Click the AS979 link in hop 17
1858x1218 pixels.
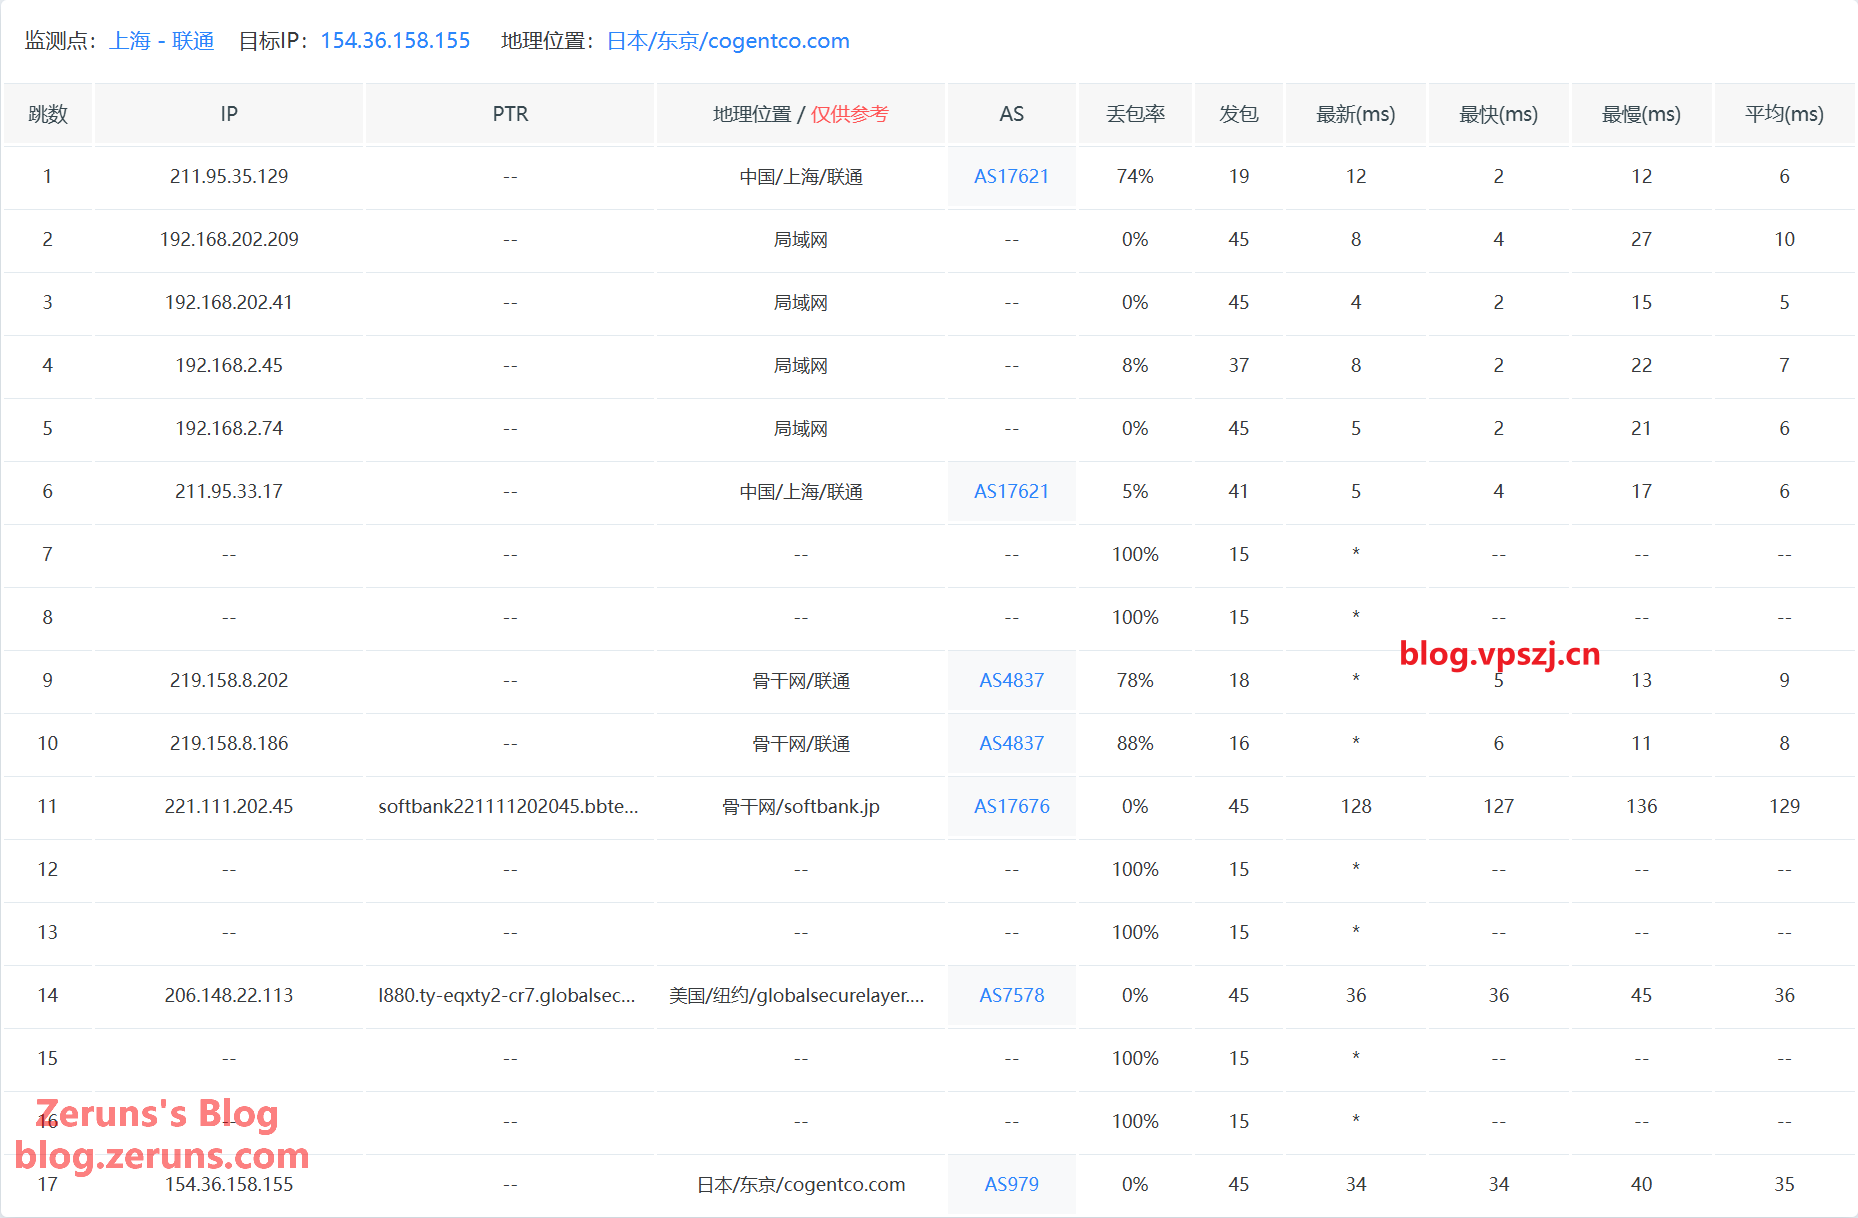[1011, 1185]
